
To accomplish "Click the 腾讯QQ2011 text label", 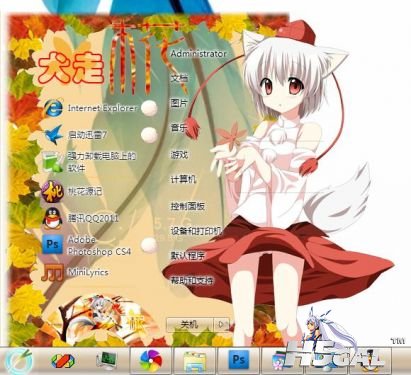I will pos(93,218).
